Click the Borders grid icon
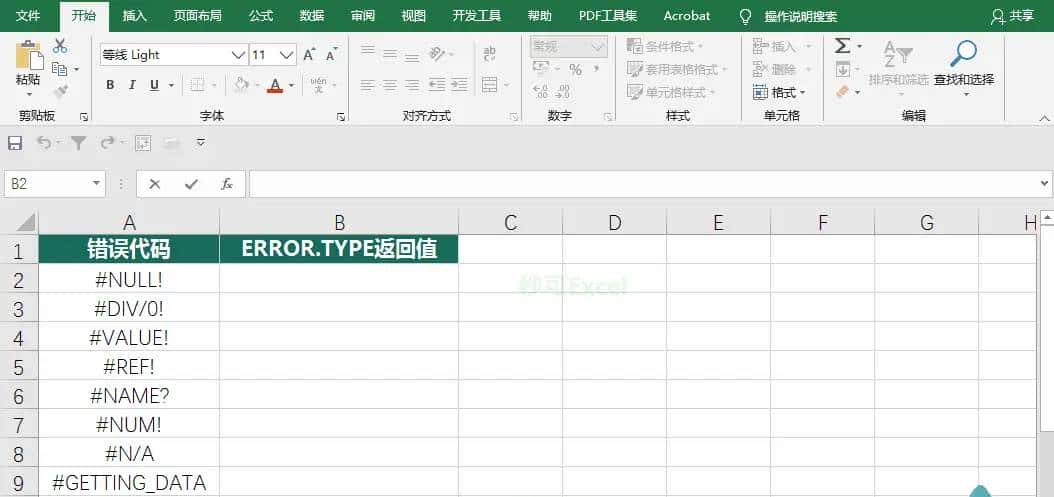Viewport: 1054px width, 497px height. click(197, 85)
